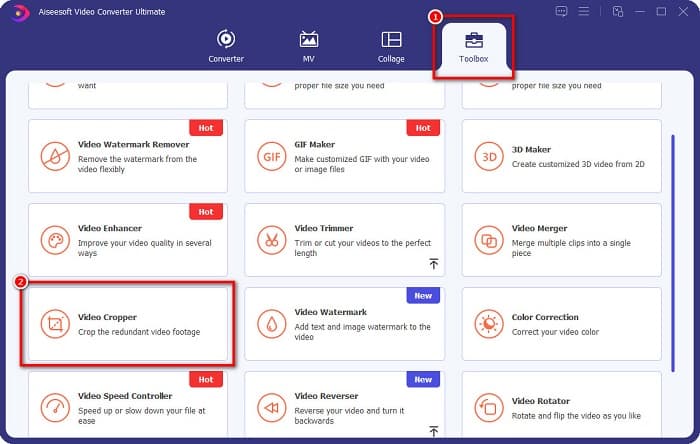Switch to the MV tab
700x444 pixels.
tap(309, 46)
